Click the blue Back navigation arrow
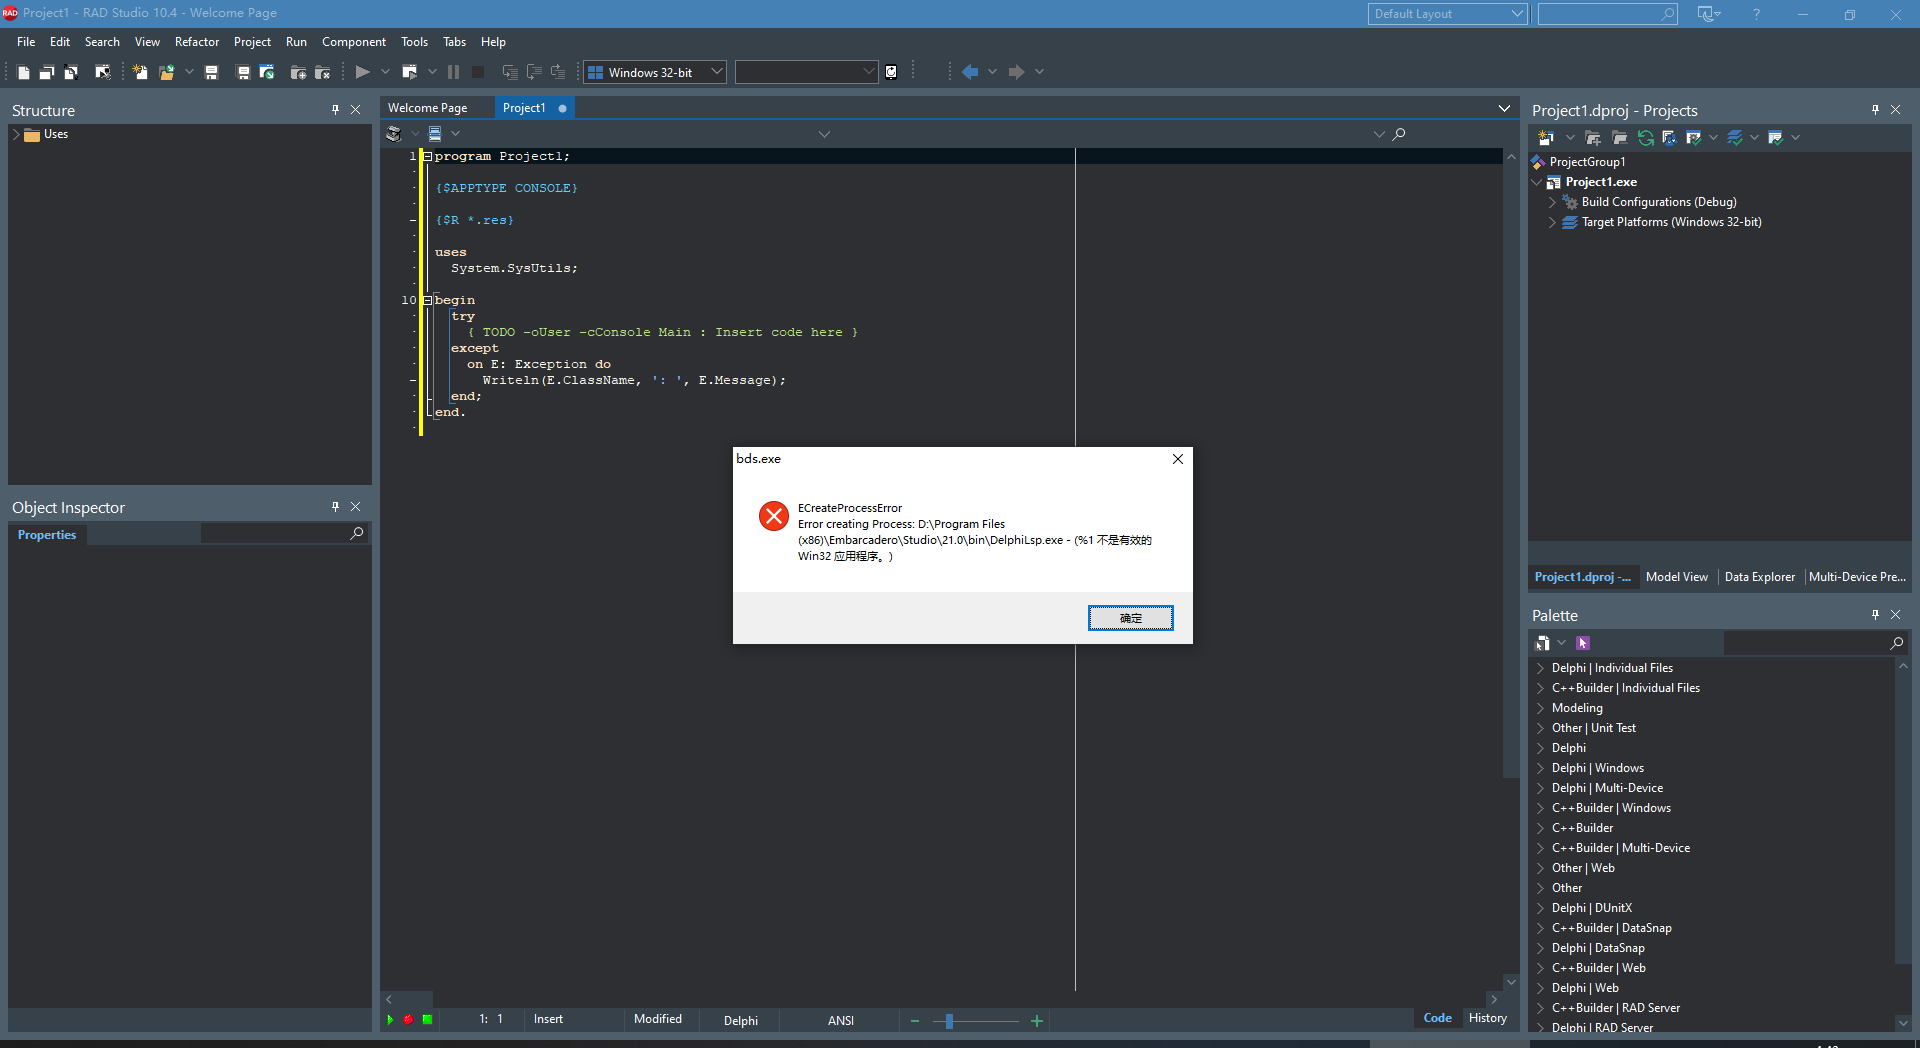This screenshot has height=1048, width=1920. point(969,72)
